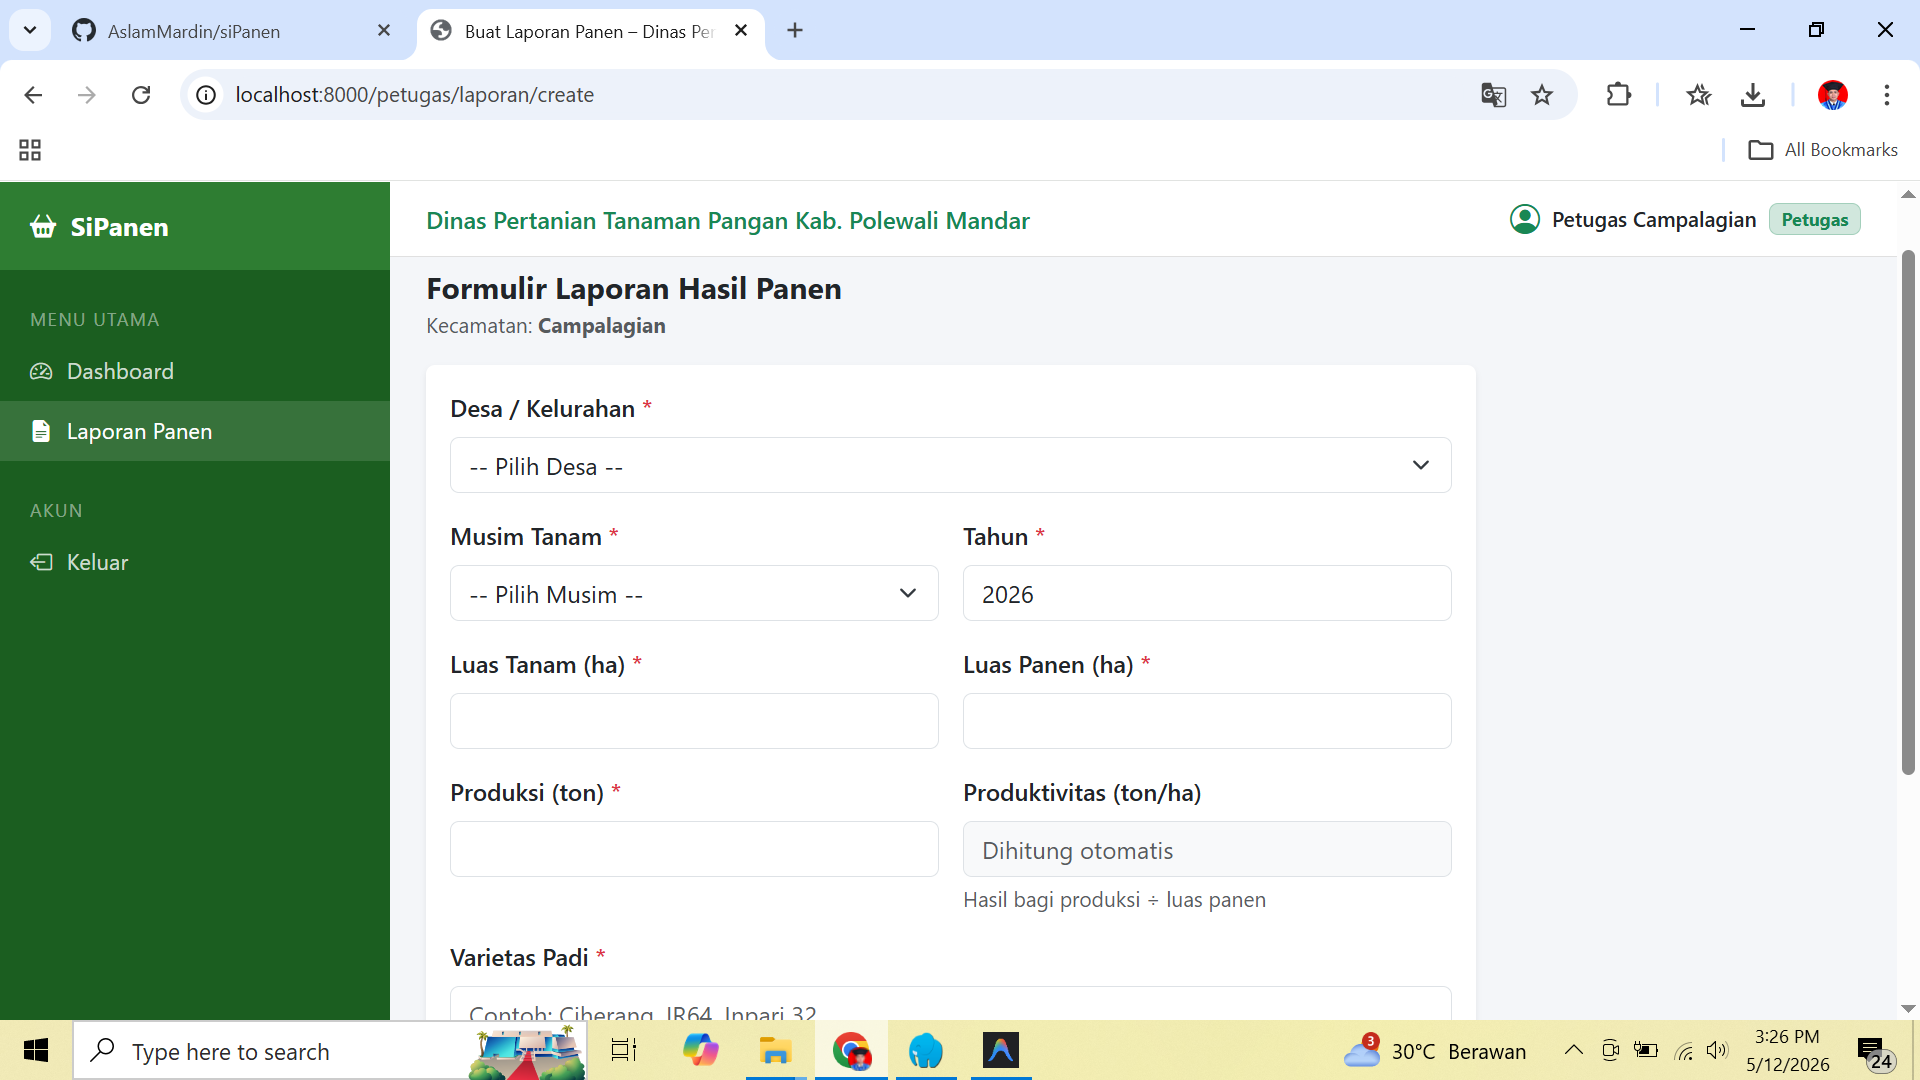The width and height of the screenshot is (1920, 1080).
Task: Open the volume control icon
Action: pos(1718,1050)
